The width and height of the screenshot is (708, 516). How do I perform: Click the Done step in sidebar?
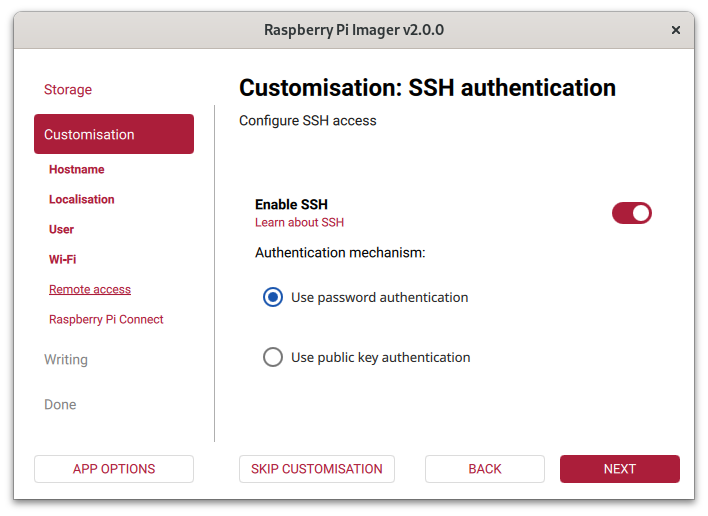(60, 405)
